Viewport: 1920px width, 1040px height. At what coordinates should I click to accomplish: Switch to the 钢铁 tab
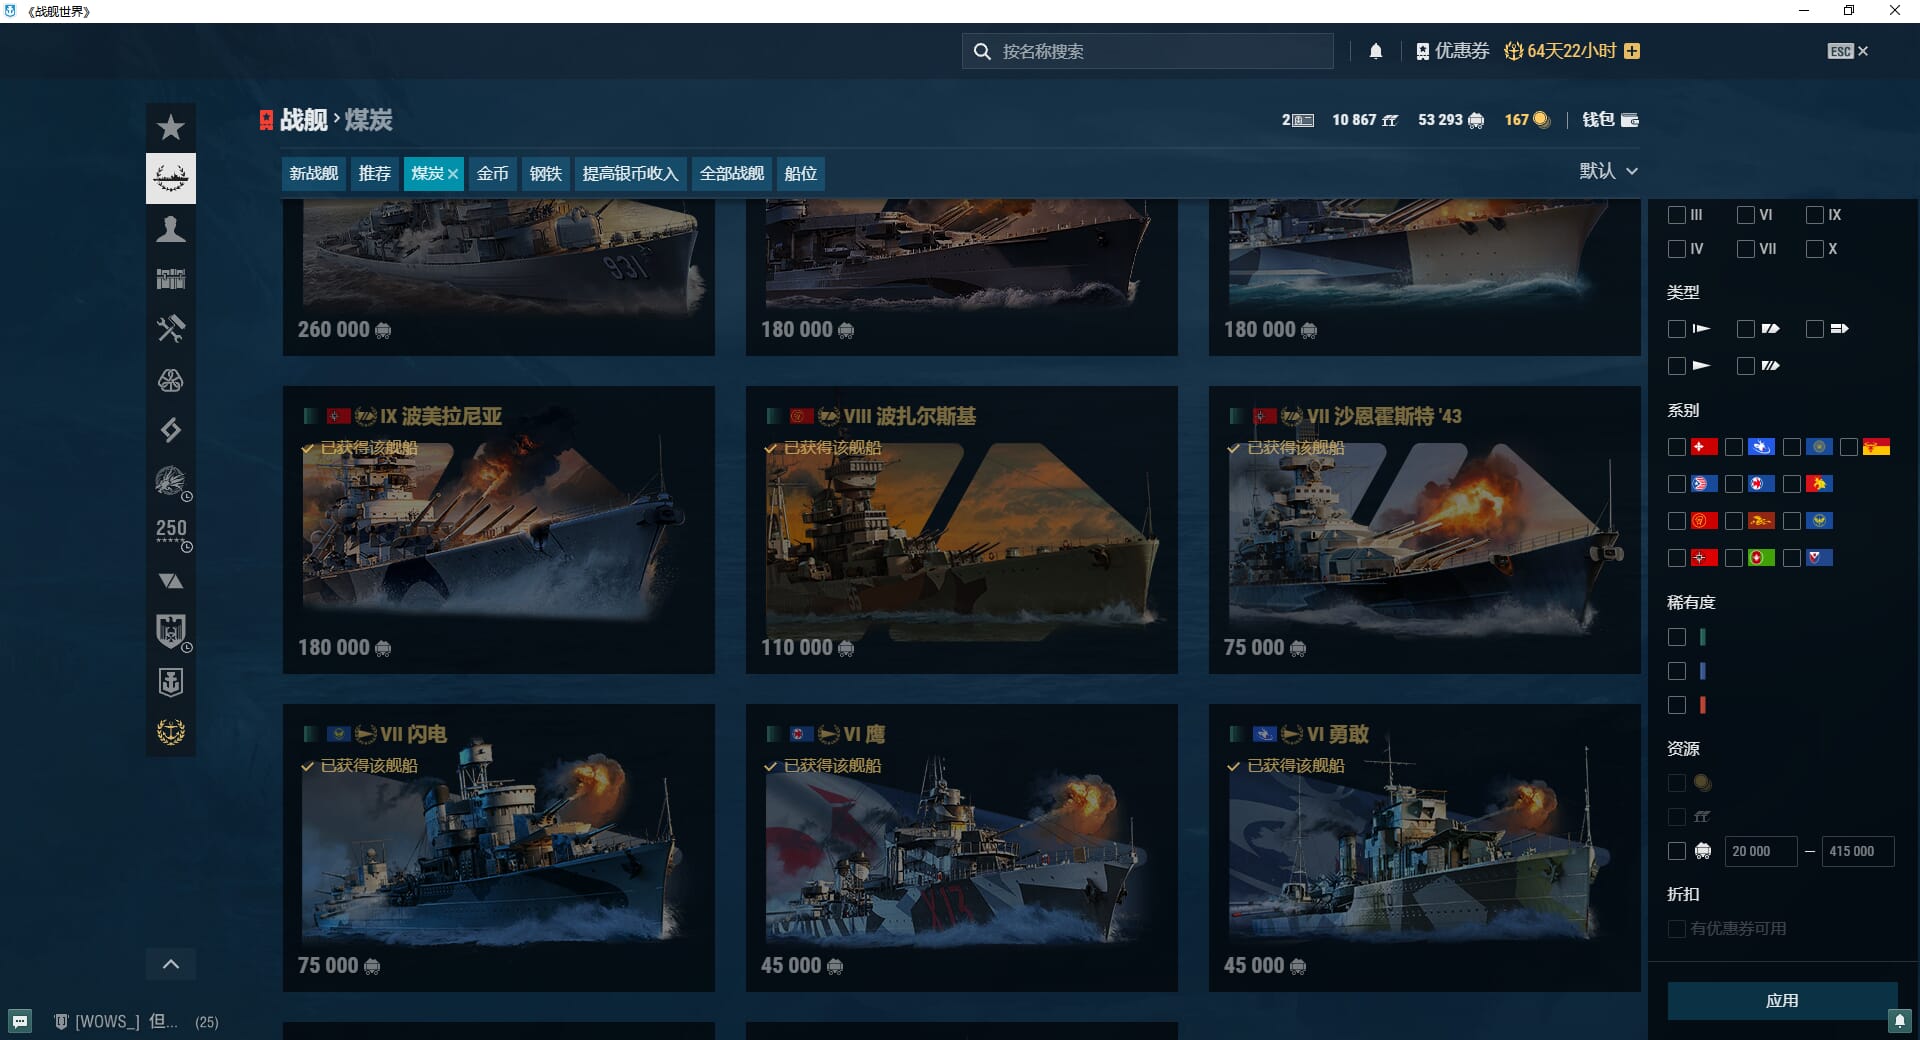(545, 174)
